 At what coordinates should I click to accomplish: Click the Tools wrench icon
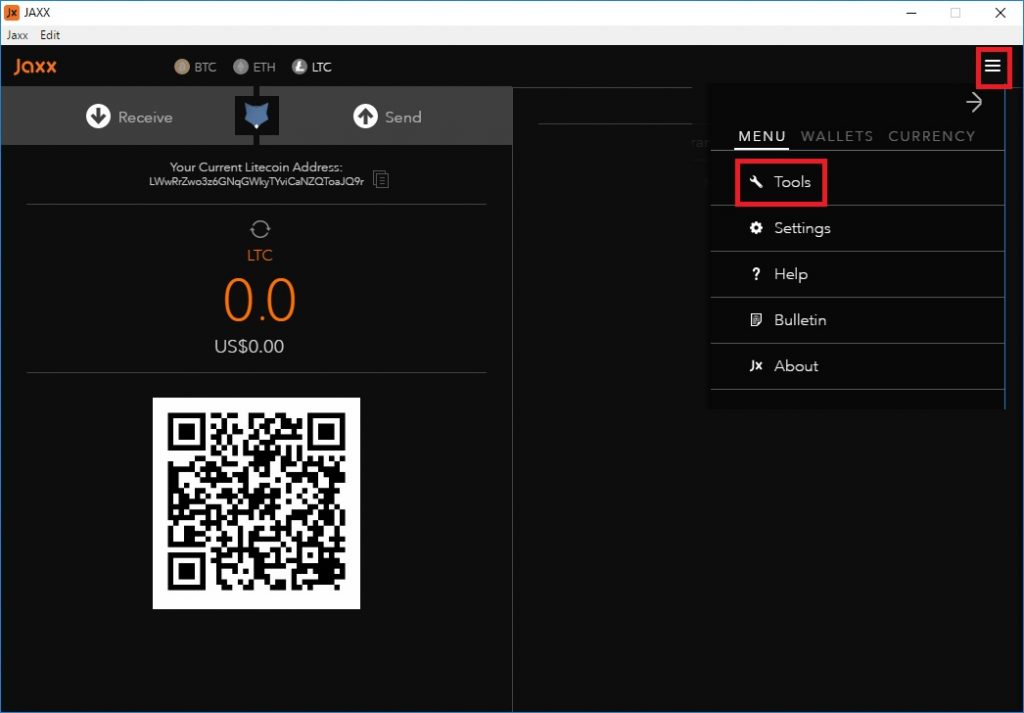click(x=756, y=182)
